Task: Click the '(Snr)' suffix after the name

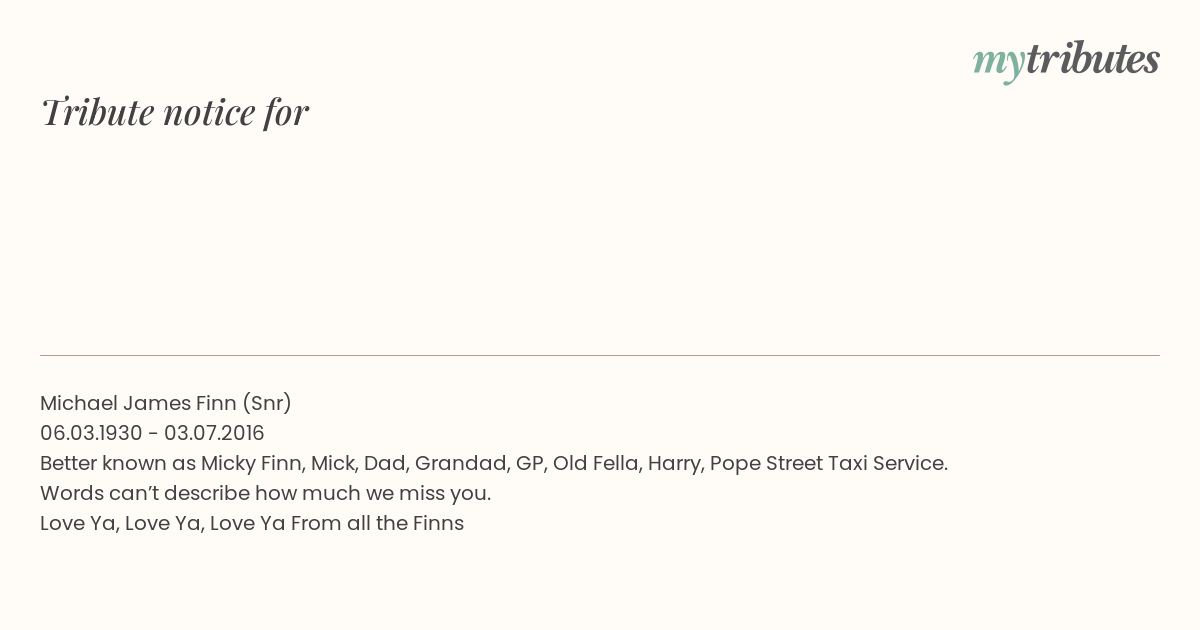Action: 267,403
